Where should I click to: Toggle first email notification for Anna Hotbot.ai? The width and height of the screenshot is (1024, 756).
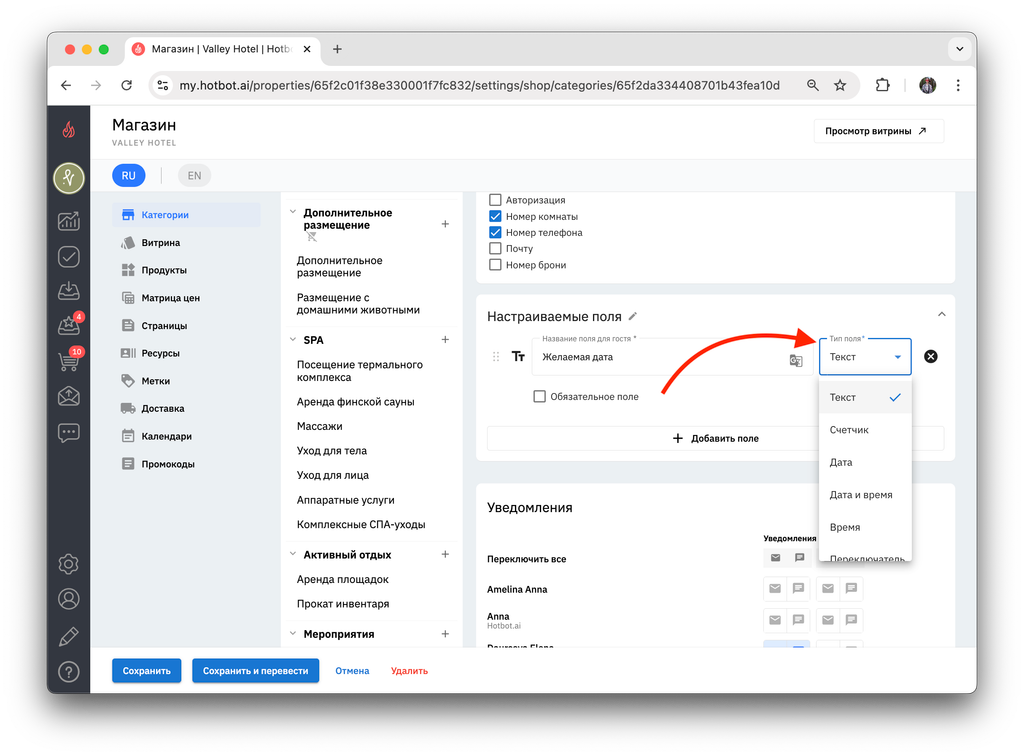[775, 620]
